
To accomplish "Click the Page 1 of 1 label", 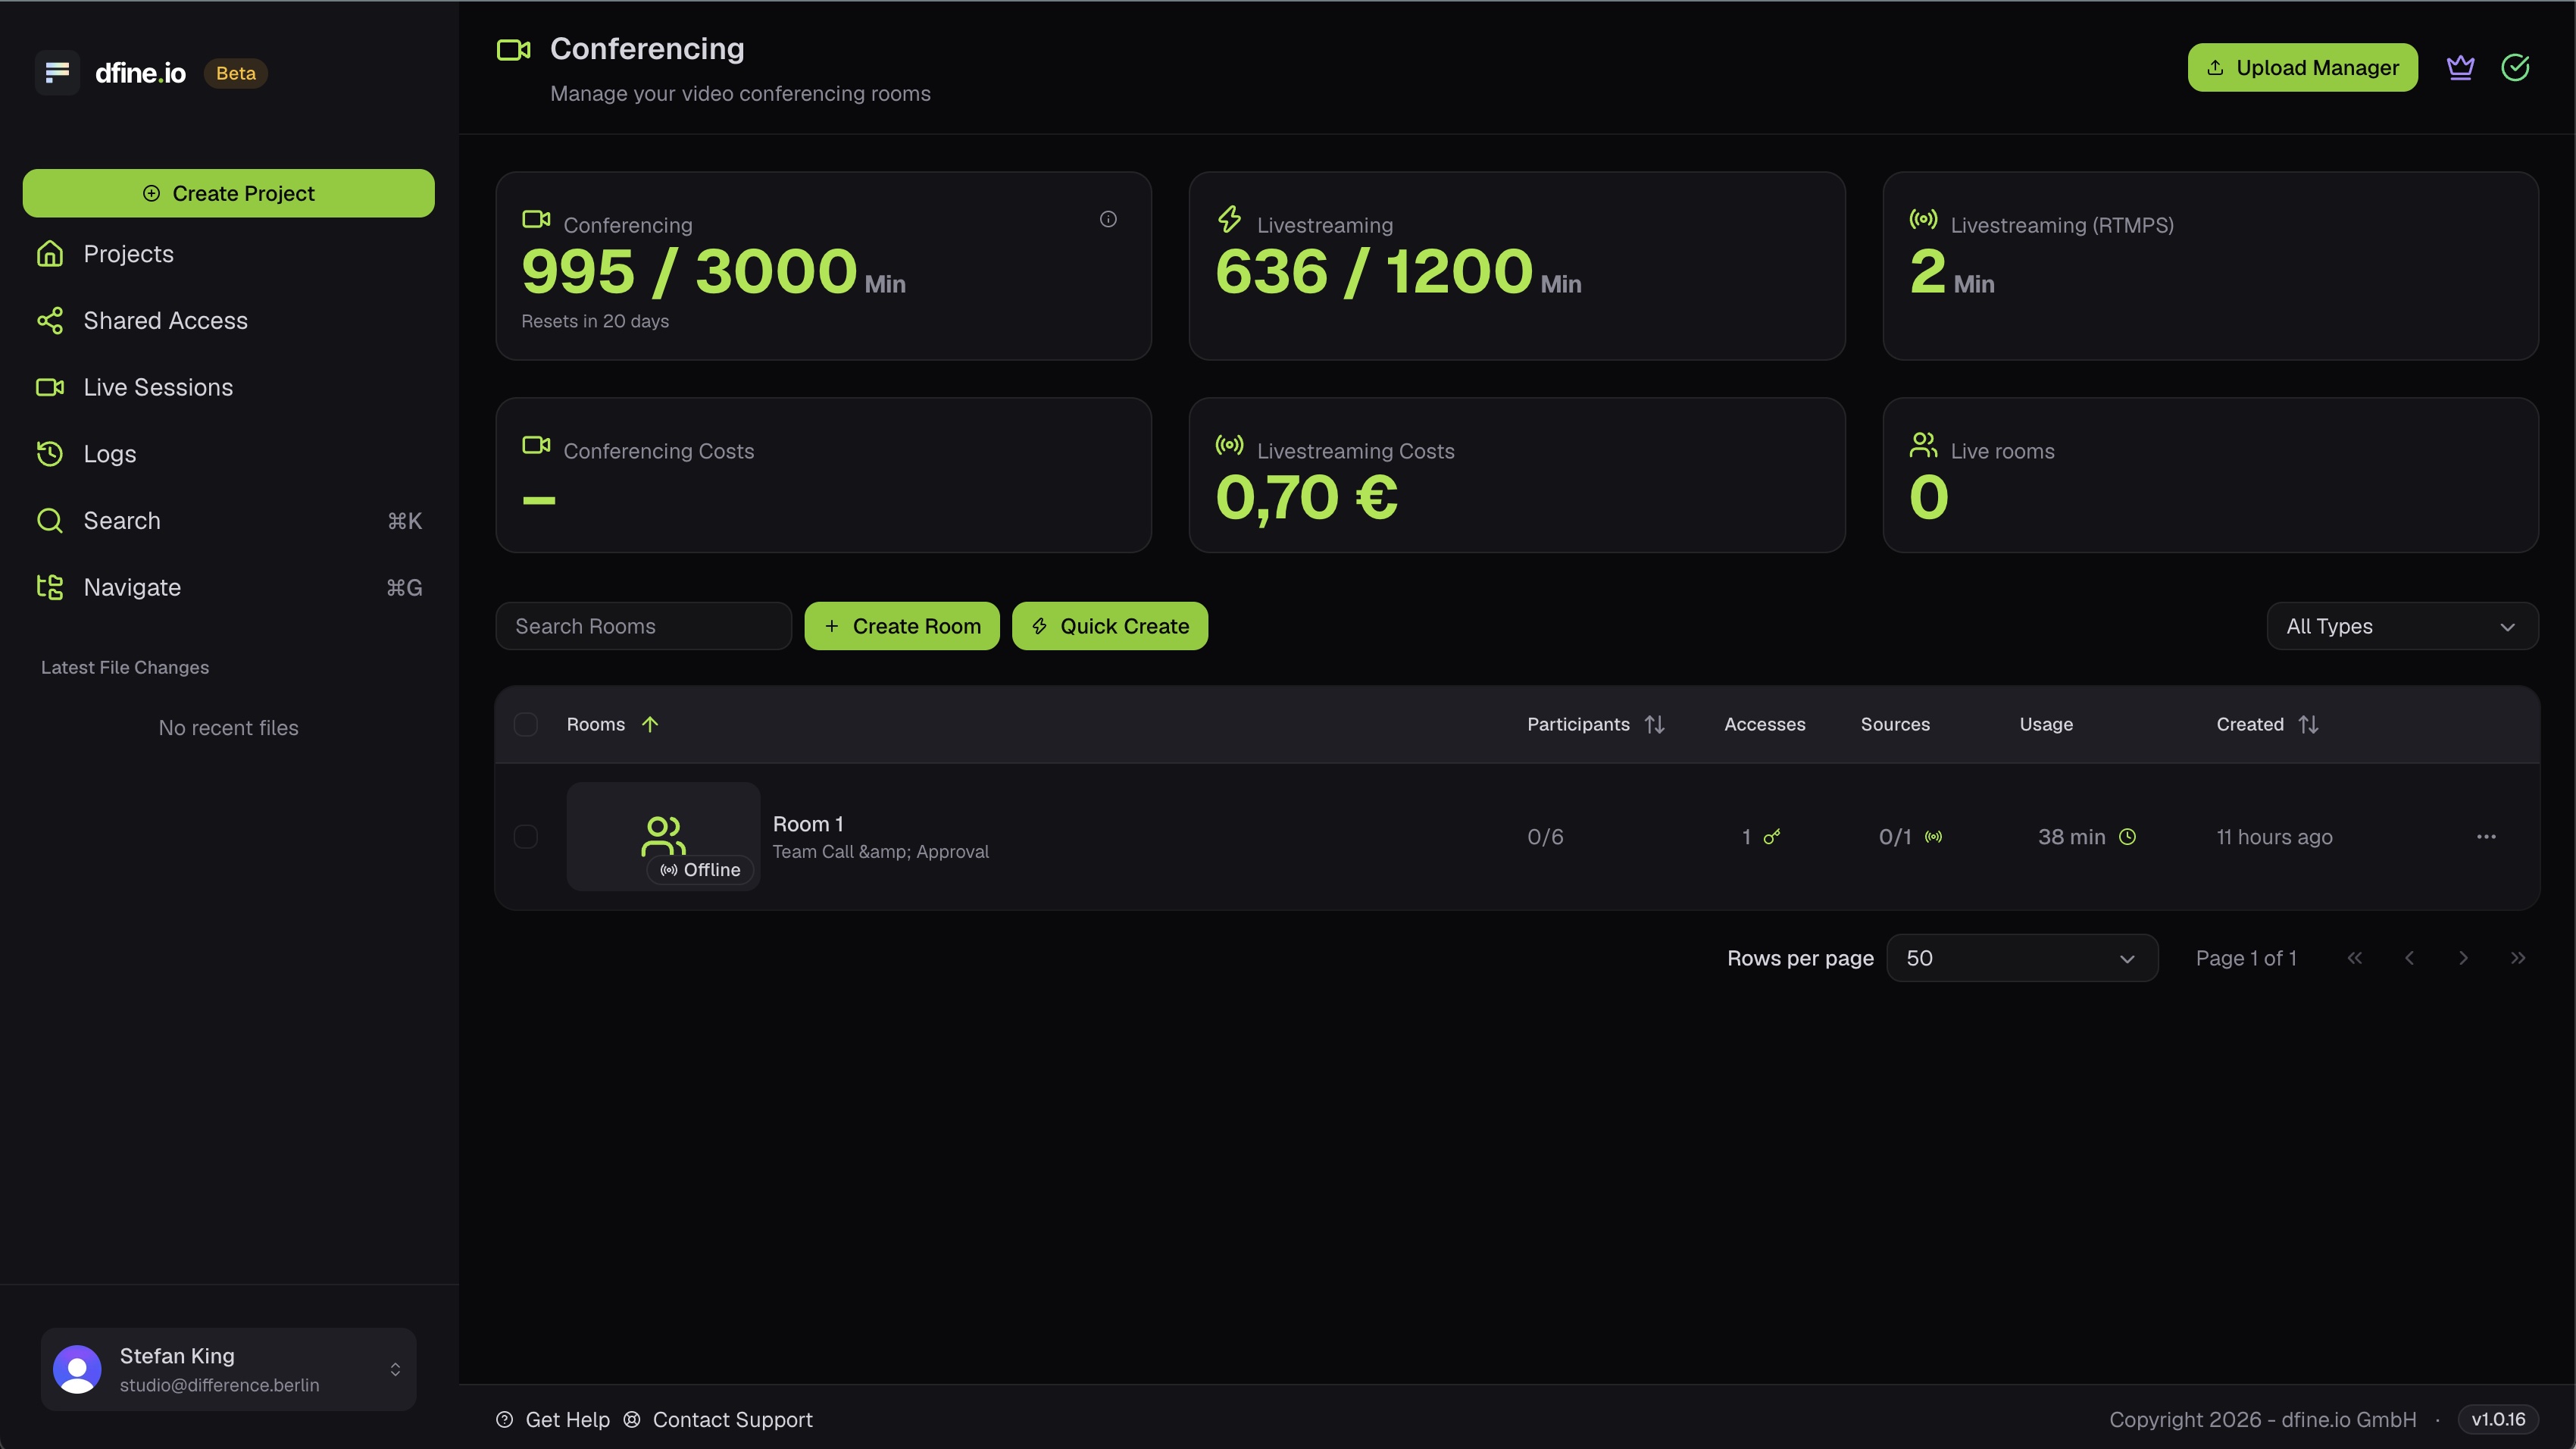I will 2246,958.
